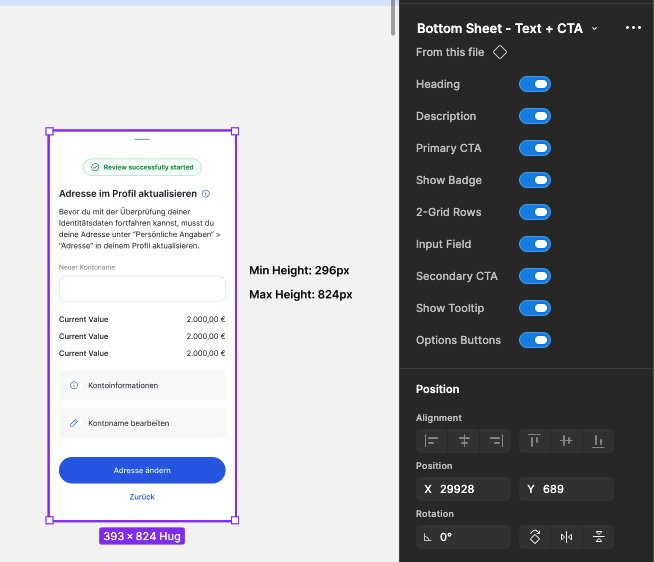This screenshot has width=654, height=562.
Task: Click the Kontoinformationen info icon
Action: [74, 385]
